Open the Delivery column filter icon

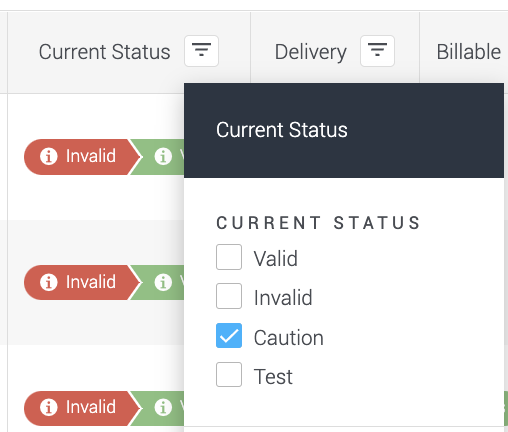[377, 51]
